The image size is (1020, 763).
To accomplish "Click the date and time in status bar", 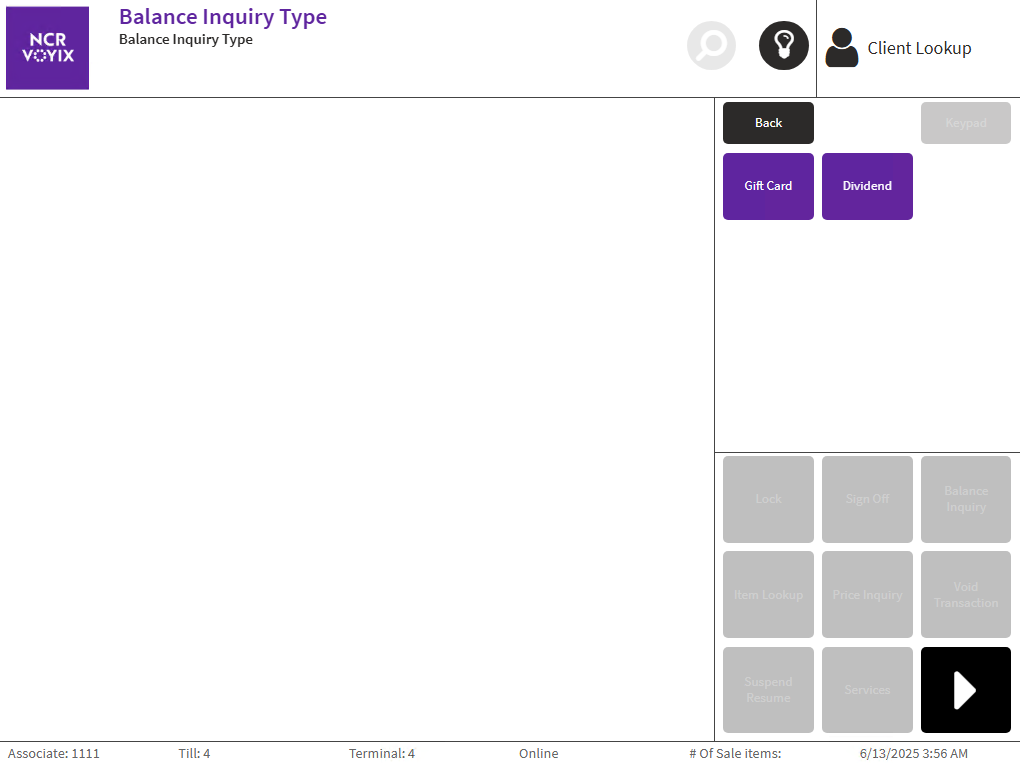I will (913, 753).
